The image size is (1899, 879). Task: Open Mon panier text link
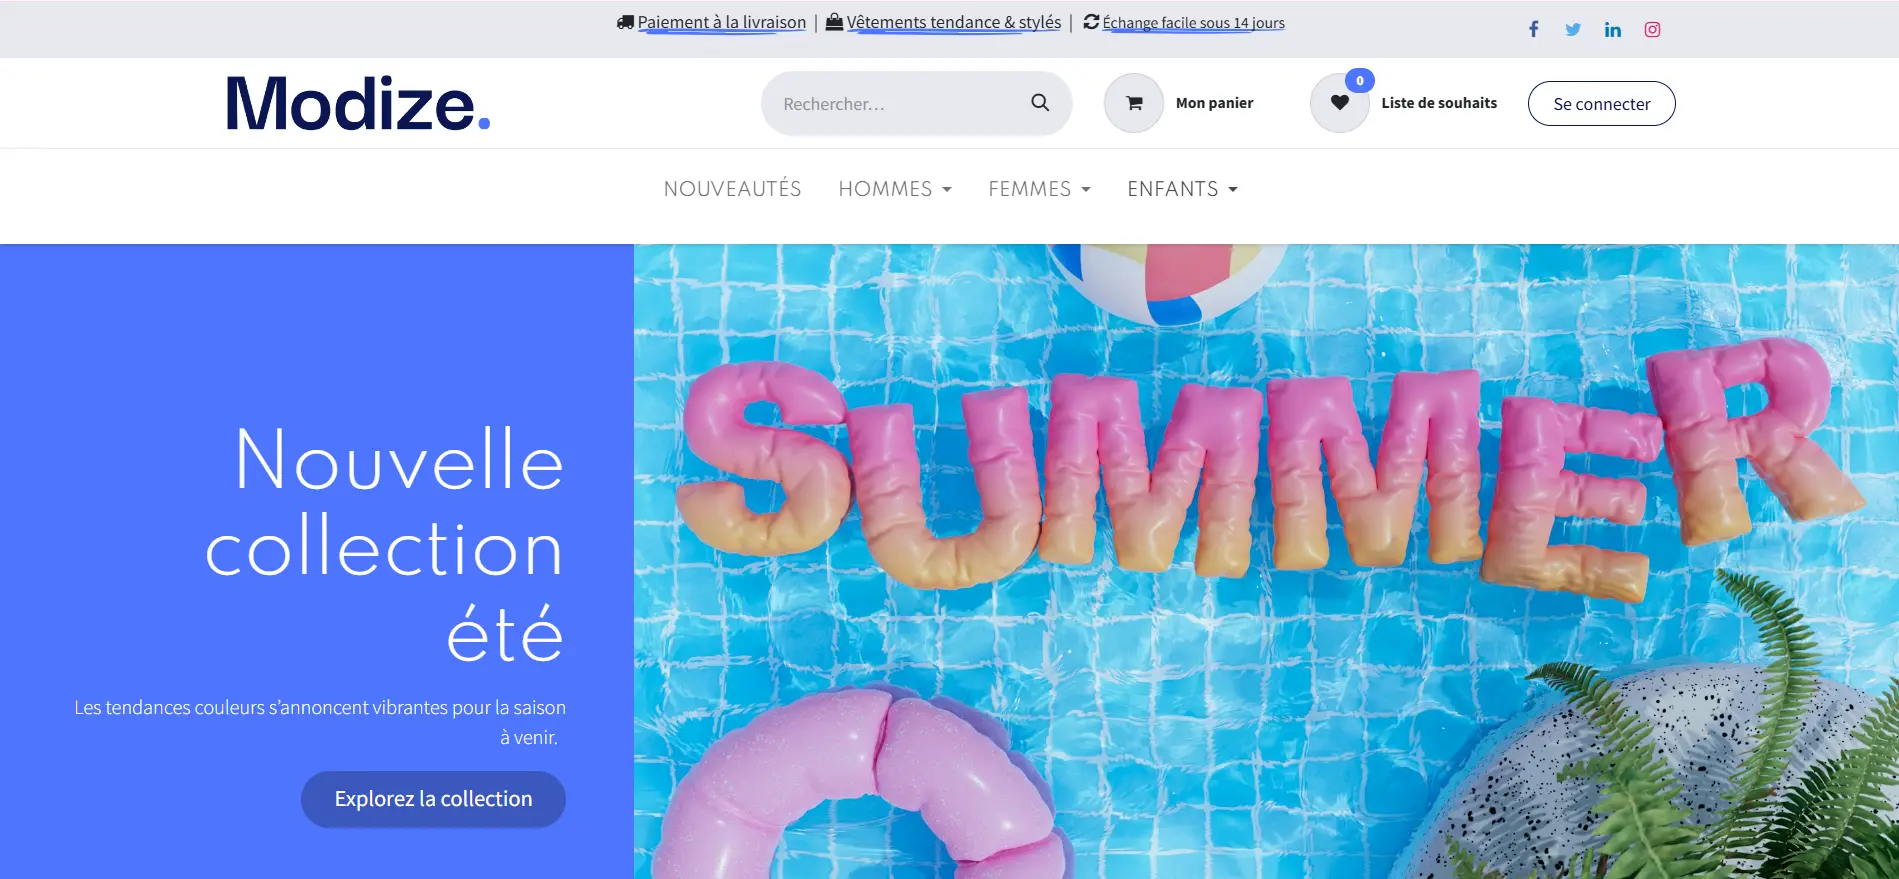point(1214,103)
